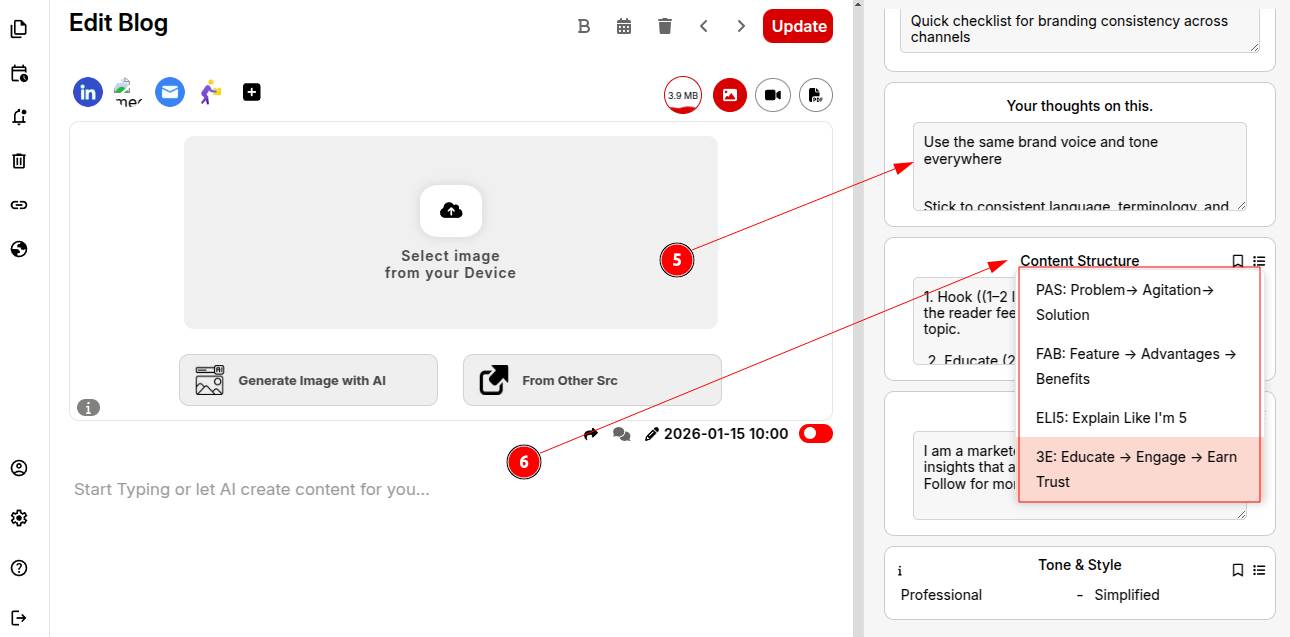Click the red Update button

pyautogui.click(x=798, y=26)
